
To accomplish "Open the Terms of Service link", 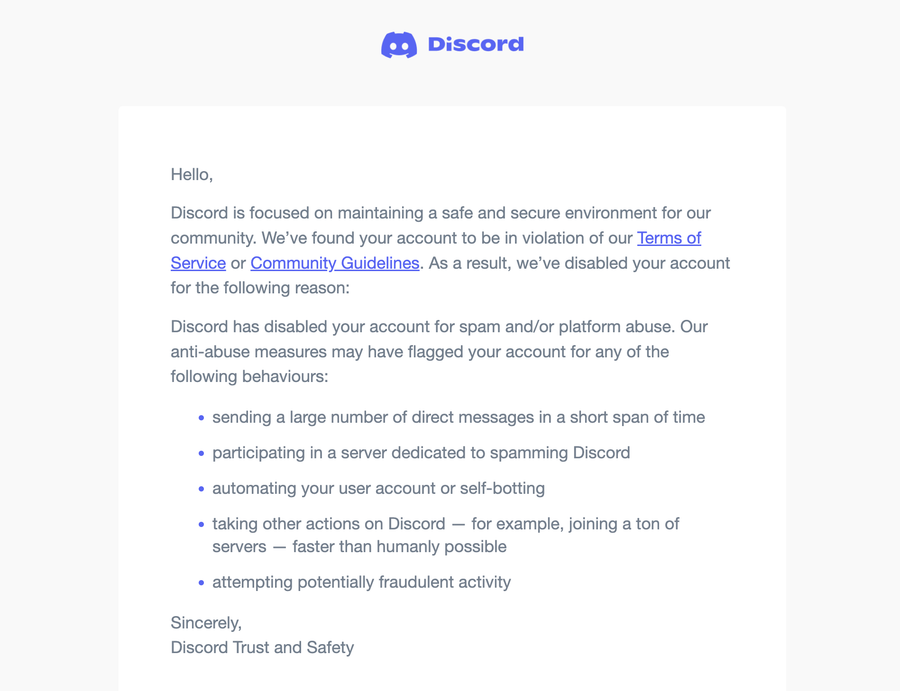I will pos(668,238).
